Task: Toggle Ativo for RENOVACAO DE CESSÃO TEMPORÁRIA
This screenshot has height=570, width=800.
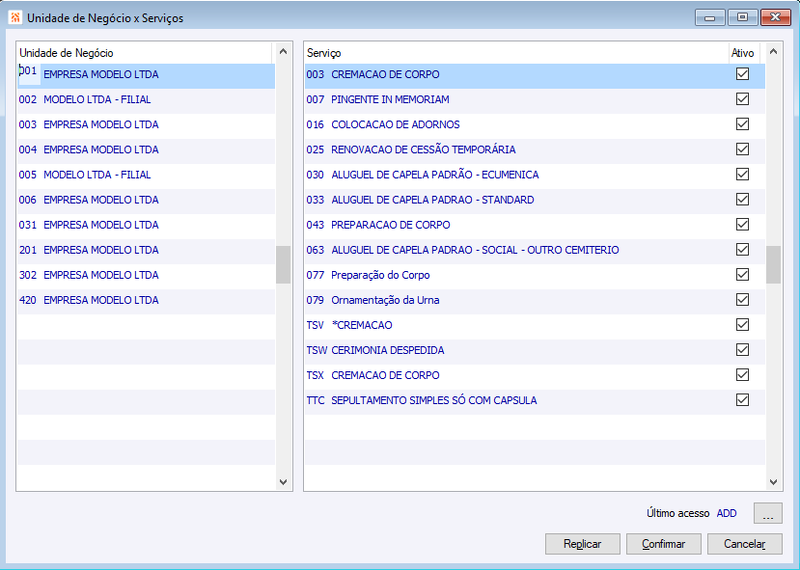Action: 742,149
